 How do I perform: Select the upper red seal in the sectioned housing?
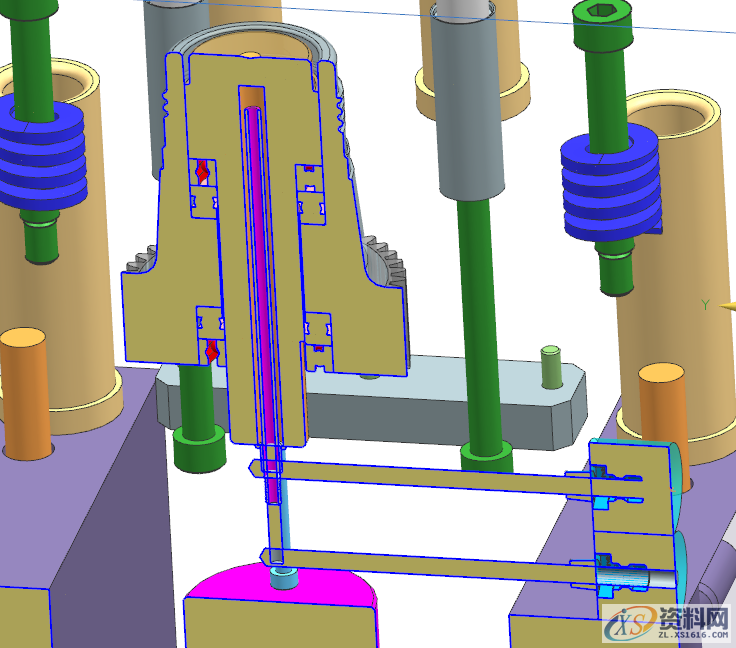(x=204, y=171)
